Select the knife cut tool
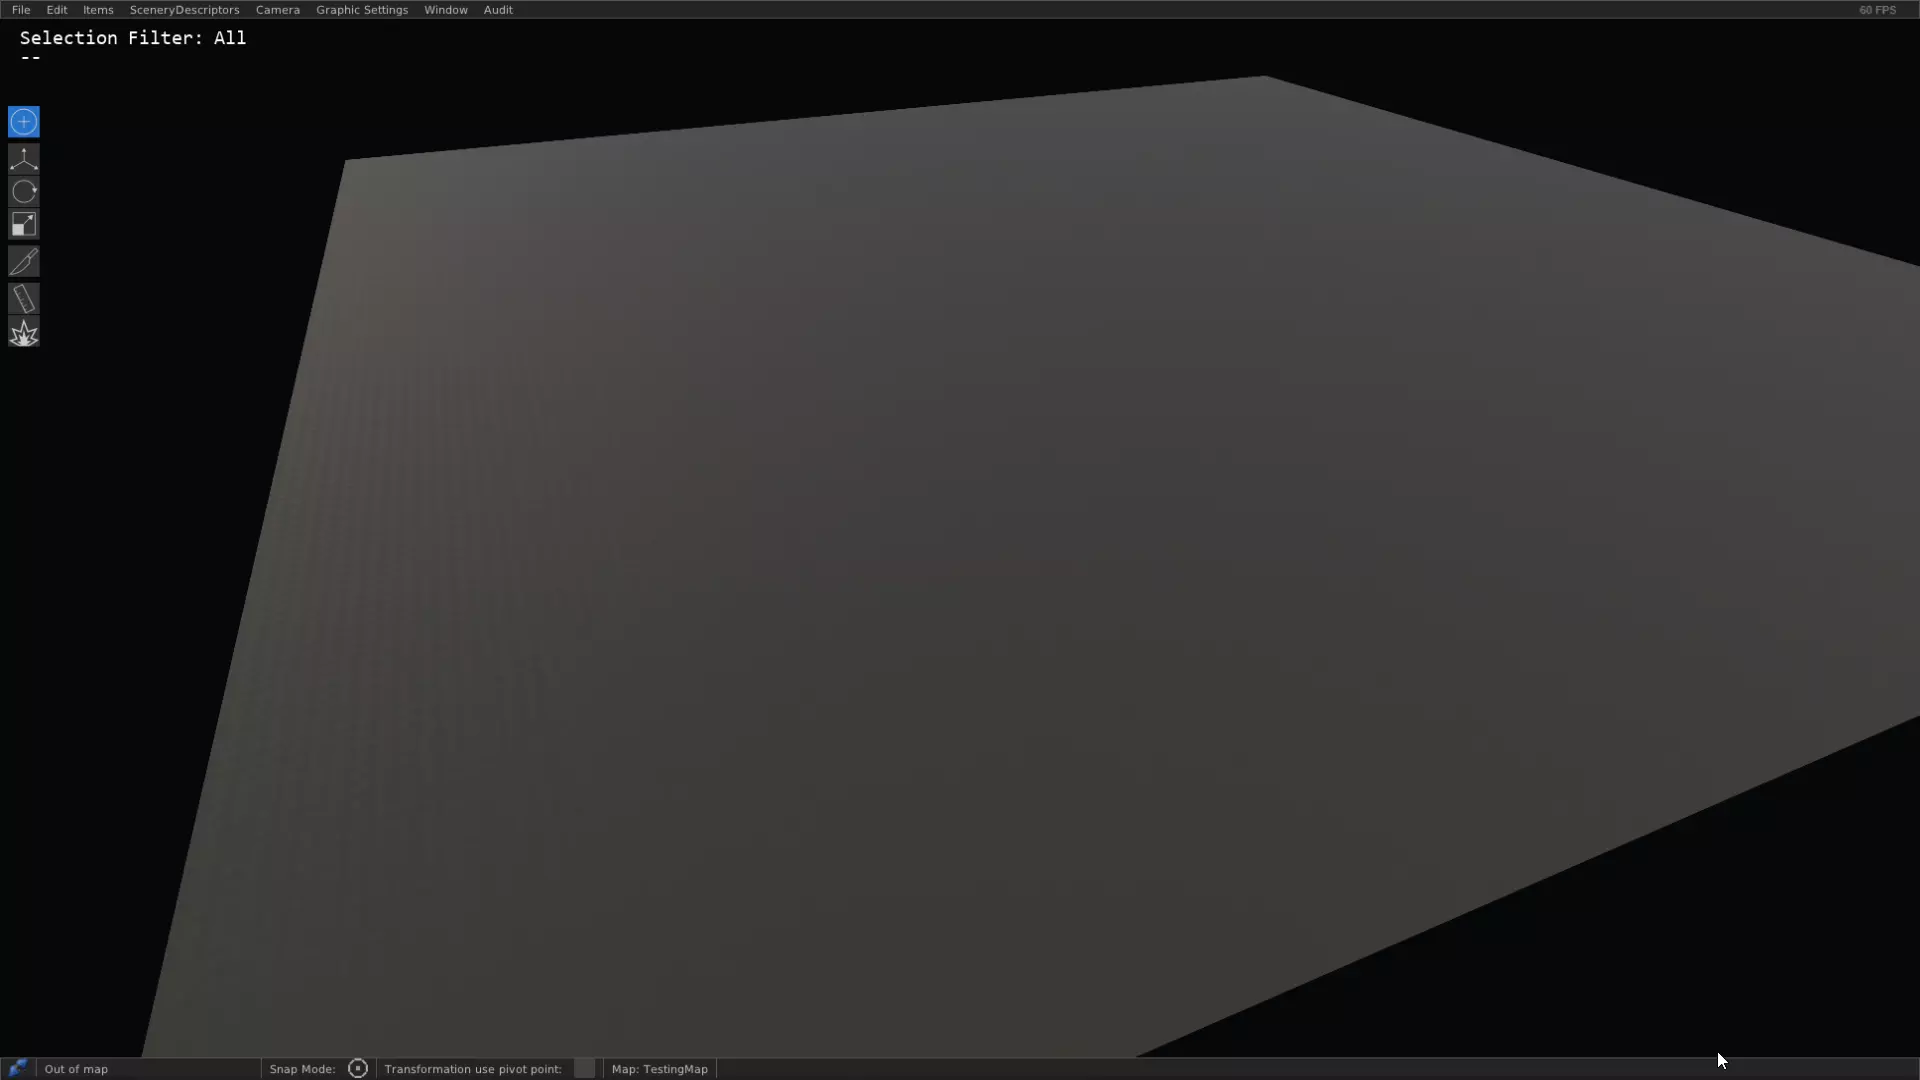This screenshot has width=1920, height=1080. (24, 262)
